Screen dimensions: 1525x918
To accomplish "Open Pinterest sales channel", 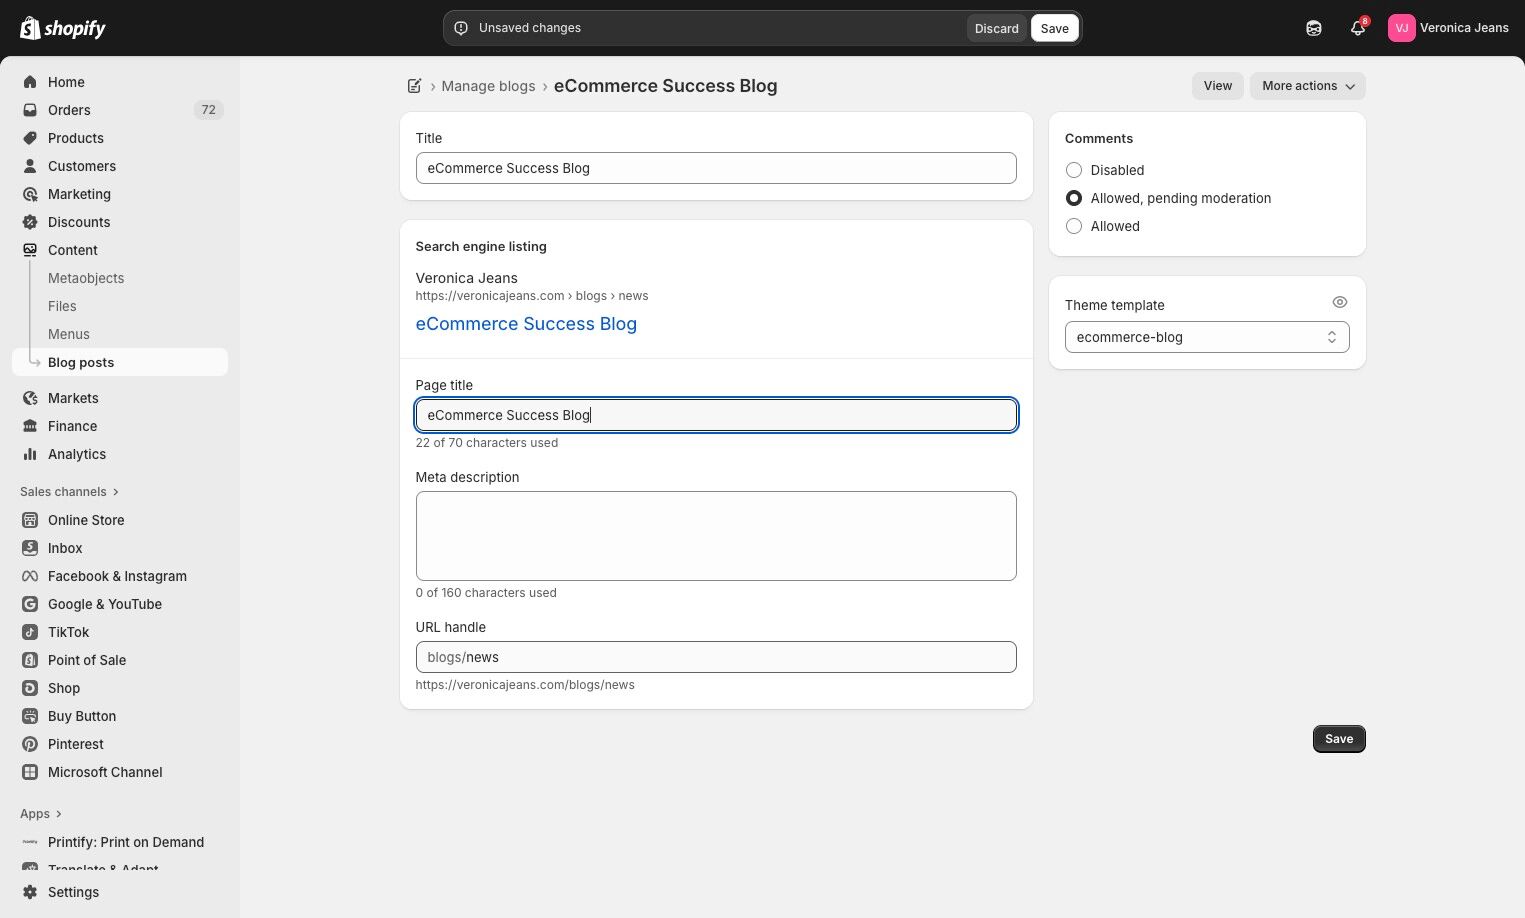I will coord(75,744).
